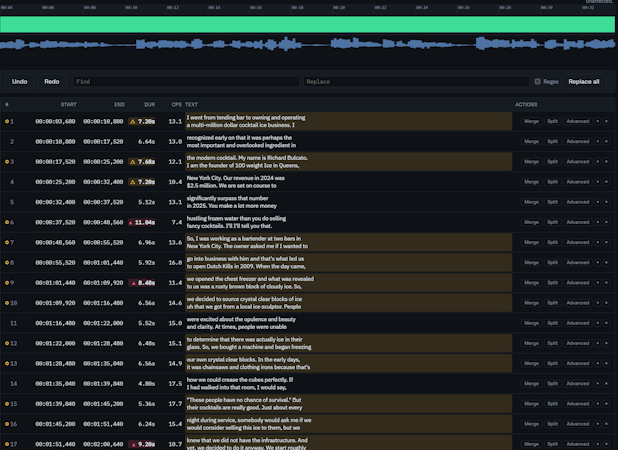Click the START column header
This screenshot has width=618, height=450.
(69, 104)
